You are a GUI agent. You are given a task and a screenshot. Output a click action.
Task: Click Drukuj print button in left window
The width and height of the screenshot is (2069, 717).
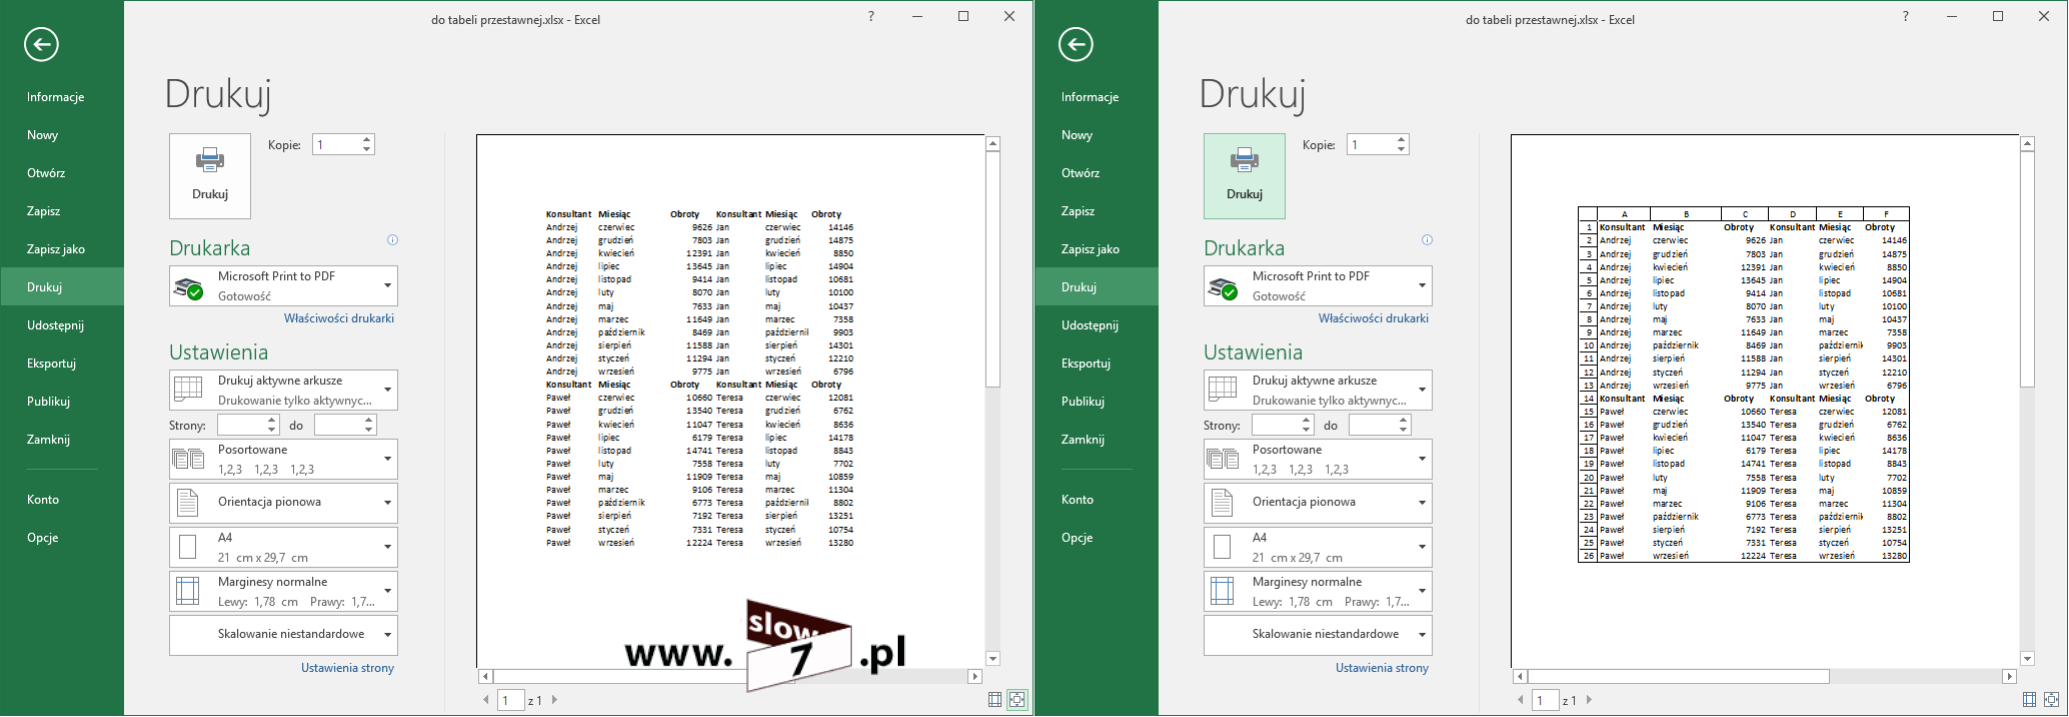coord(210,176)
